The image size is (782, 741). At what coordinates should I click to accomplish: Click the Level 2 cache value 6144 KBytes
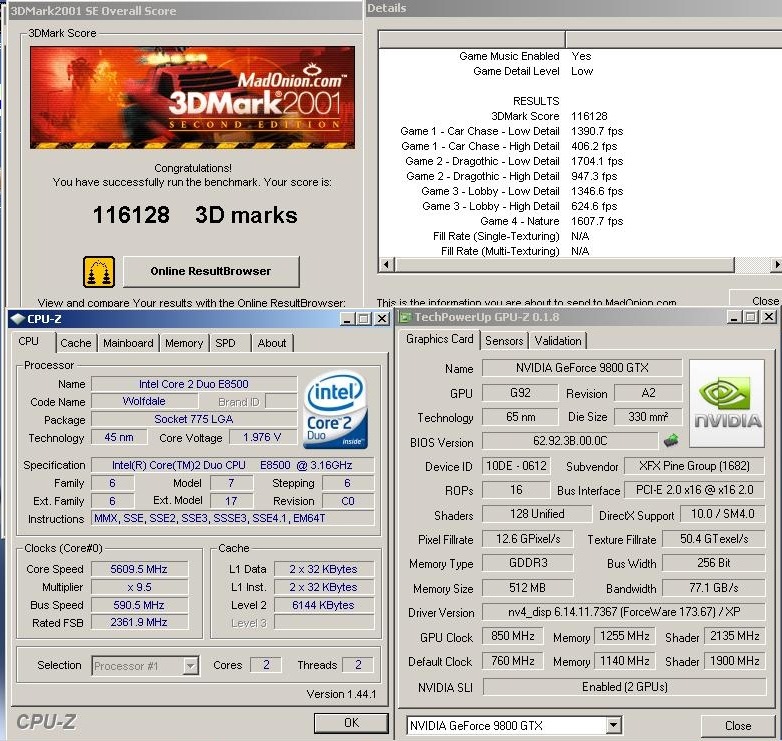[323, 605]
